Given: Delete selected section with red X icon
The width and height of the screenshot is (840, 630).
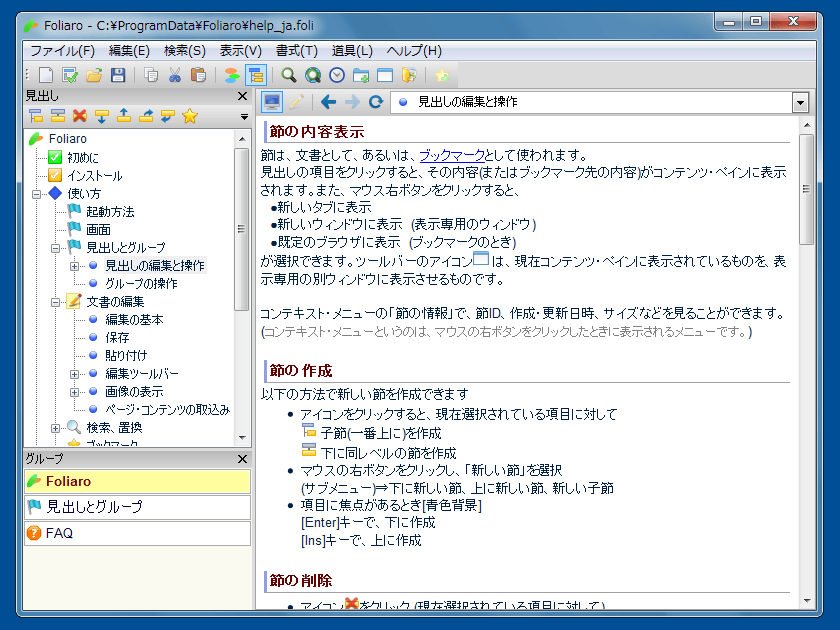Looking at the screenshot, I should (x=80, y=116).
